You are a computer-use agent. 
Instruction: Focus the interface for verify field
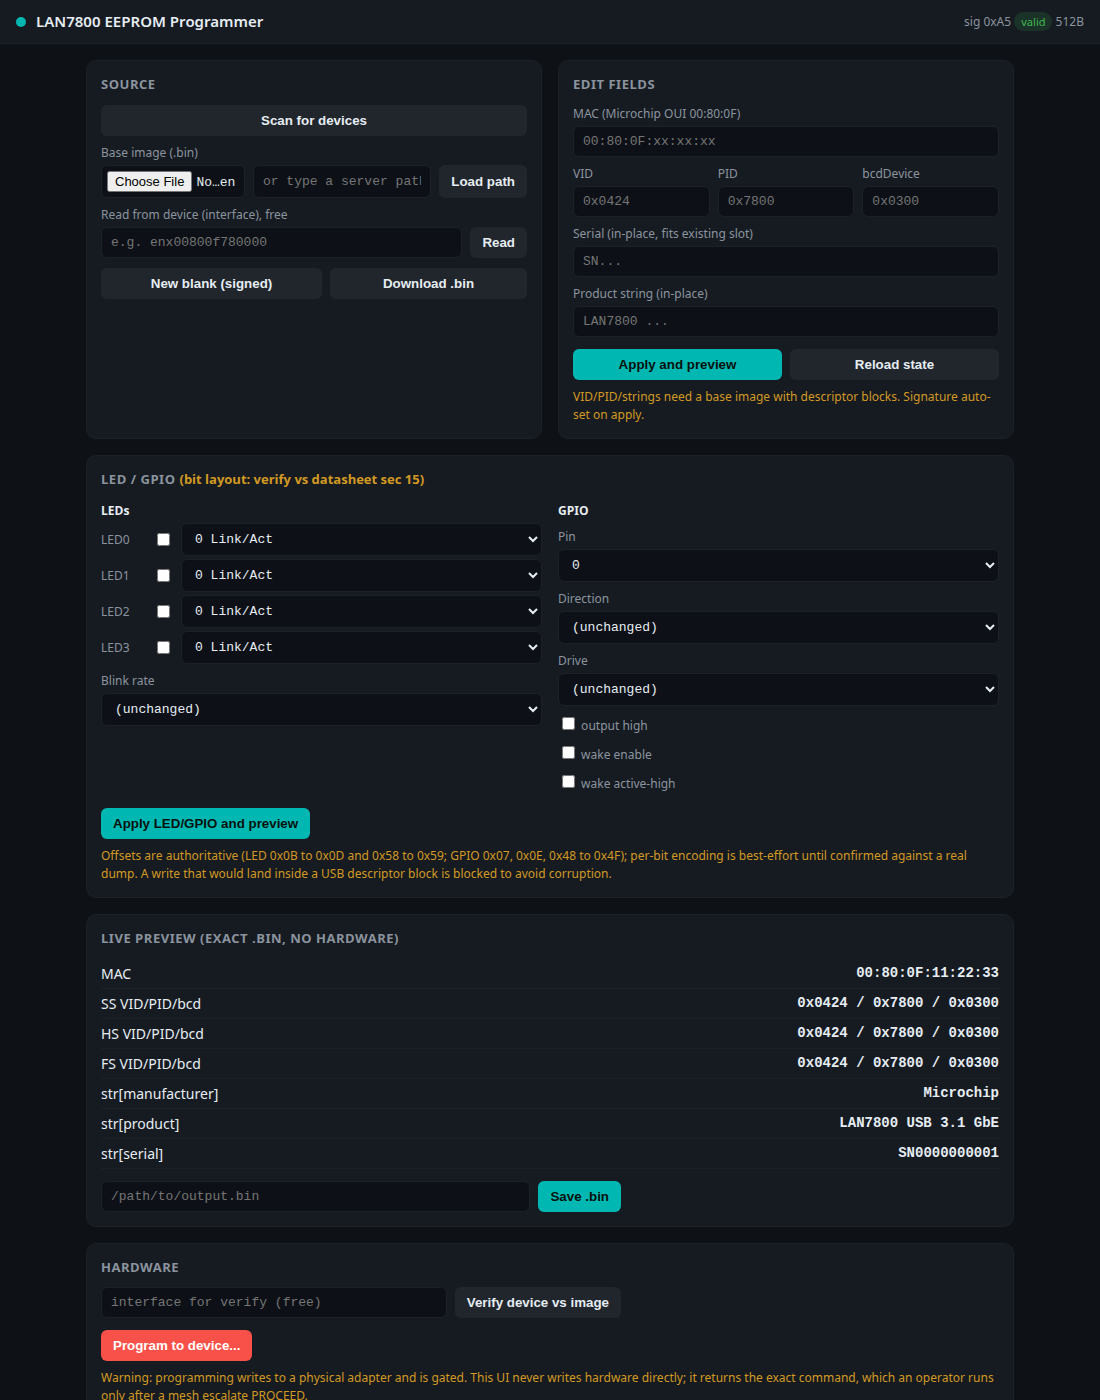(273, 1302)
